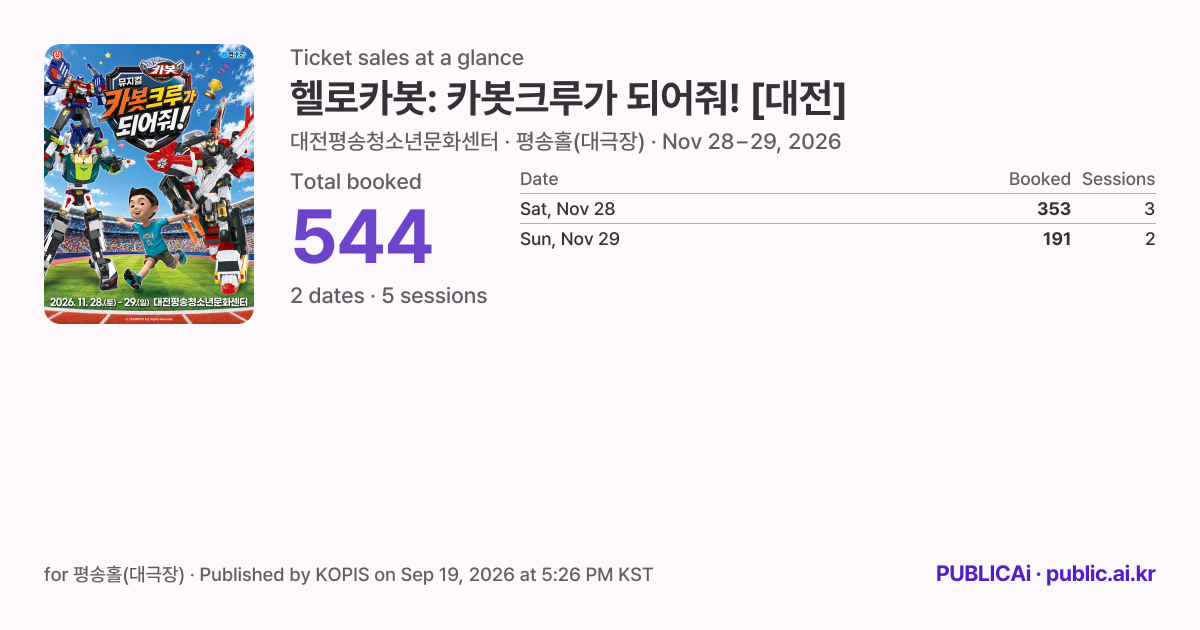This screenshot has height=630, width=1200.
Task: Click the Total booked label
Action: (x=356, y=182)
